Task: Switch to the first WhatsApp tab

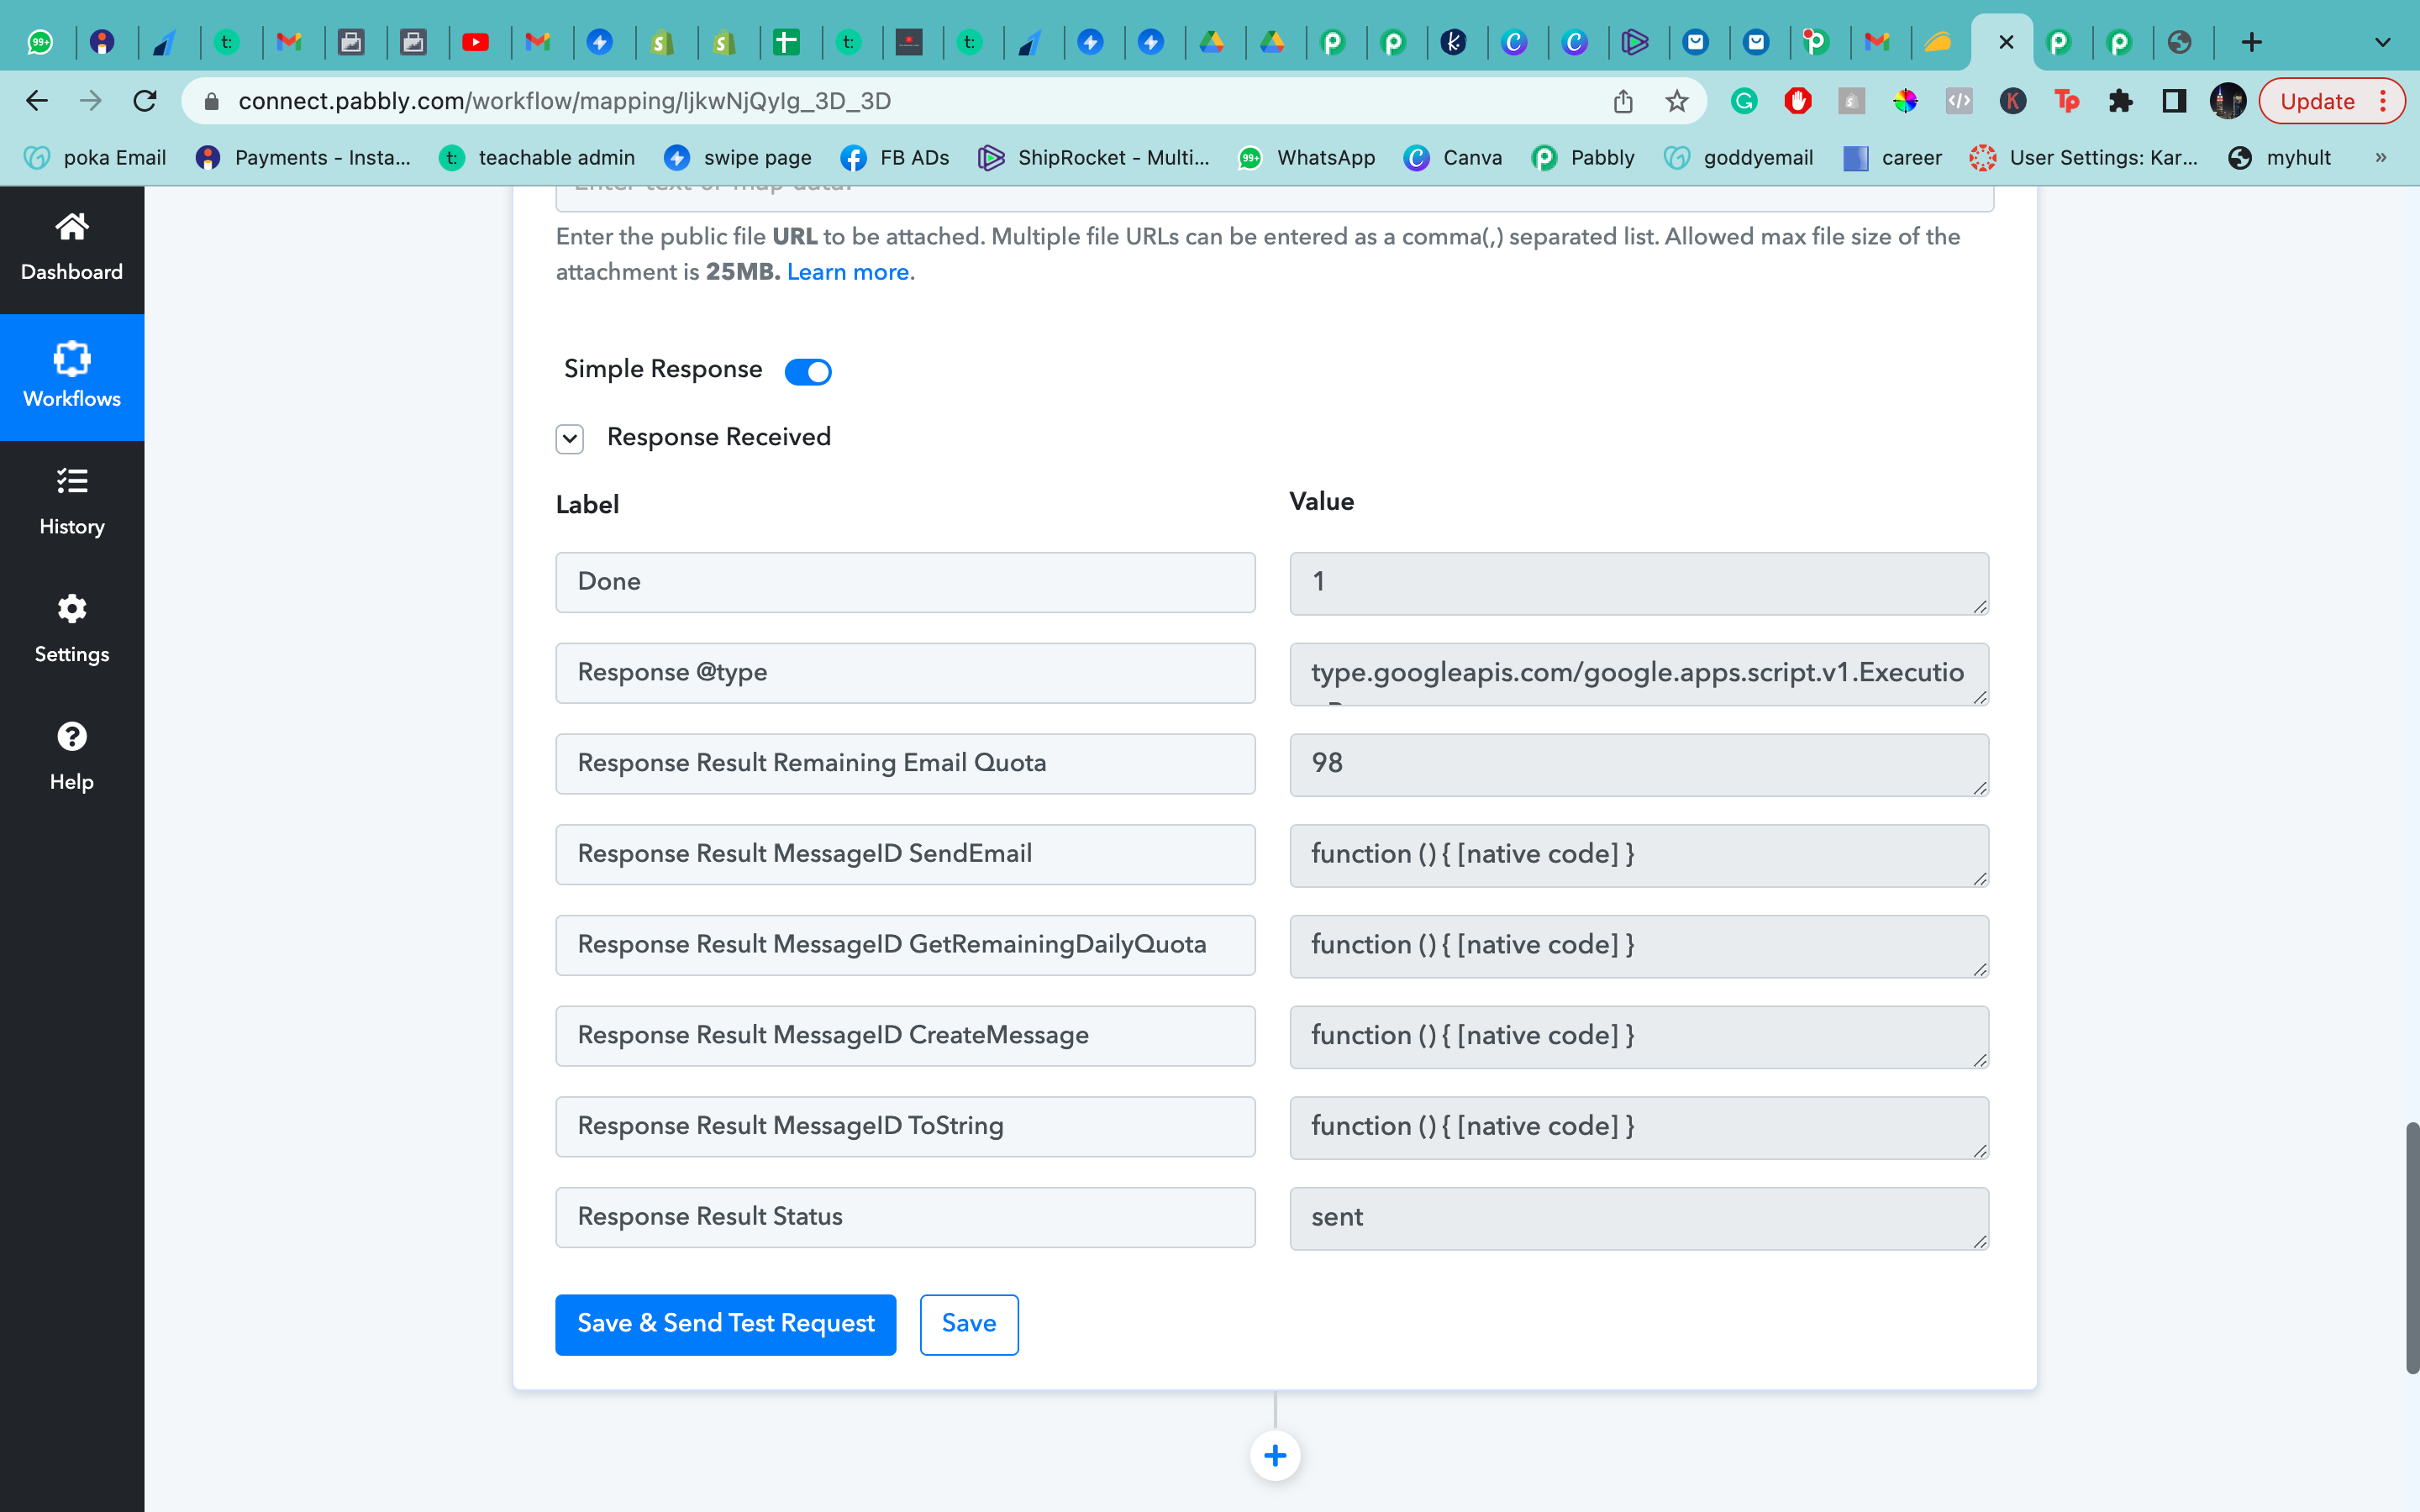Action: [x=40, y=42]
